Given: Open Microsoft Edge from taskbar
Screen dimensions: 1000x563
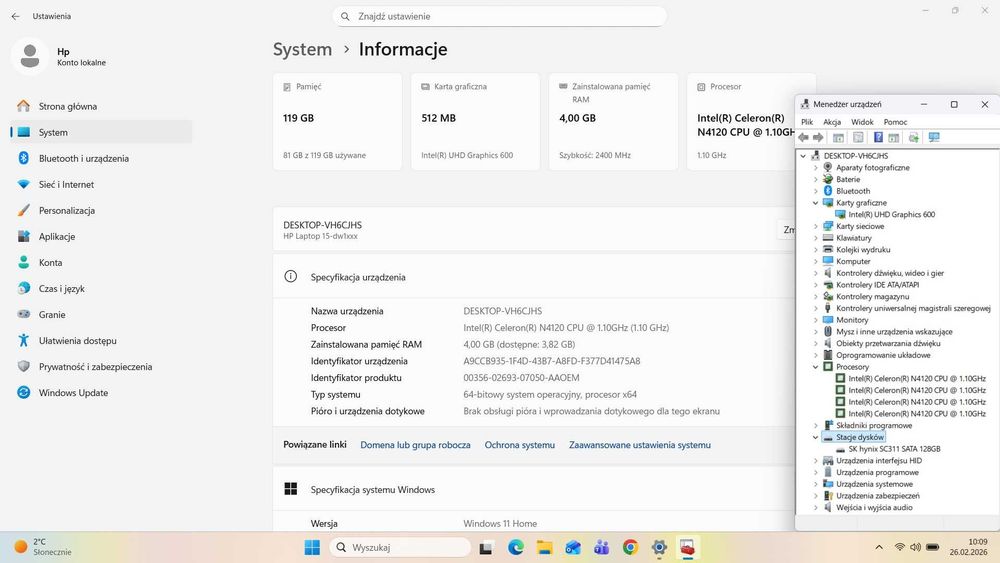Looking at the screenshot, I should (x=516, y=547).
